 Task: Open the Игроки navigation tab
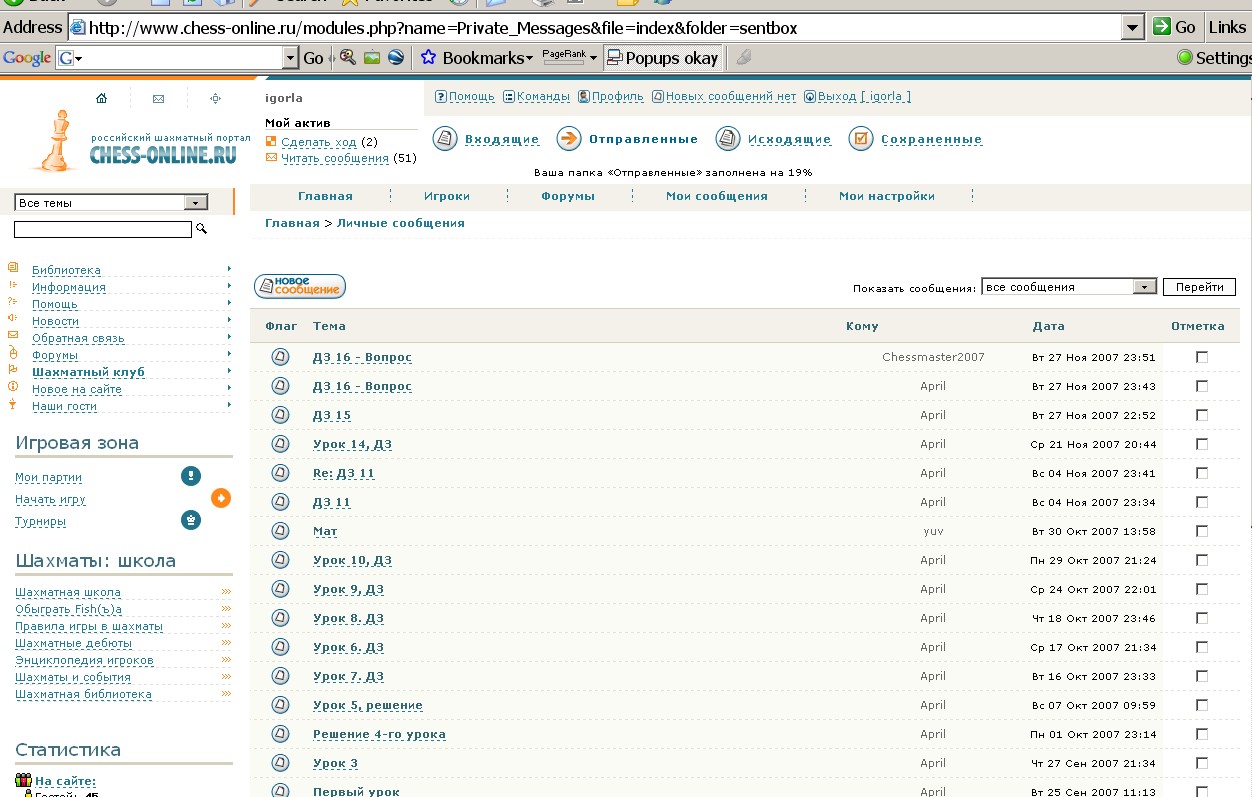(447, 196)
